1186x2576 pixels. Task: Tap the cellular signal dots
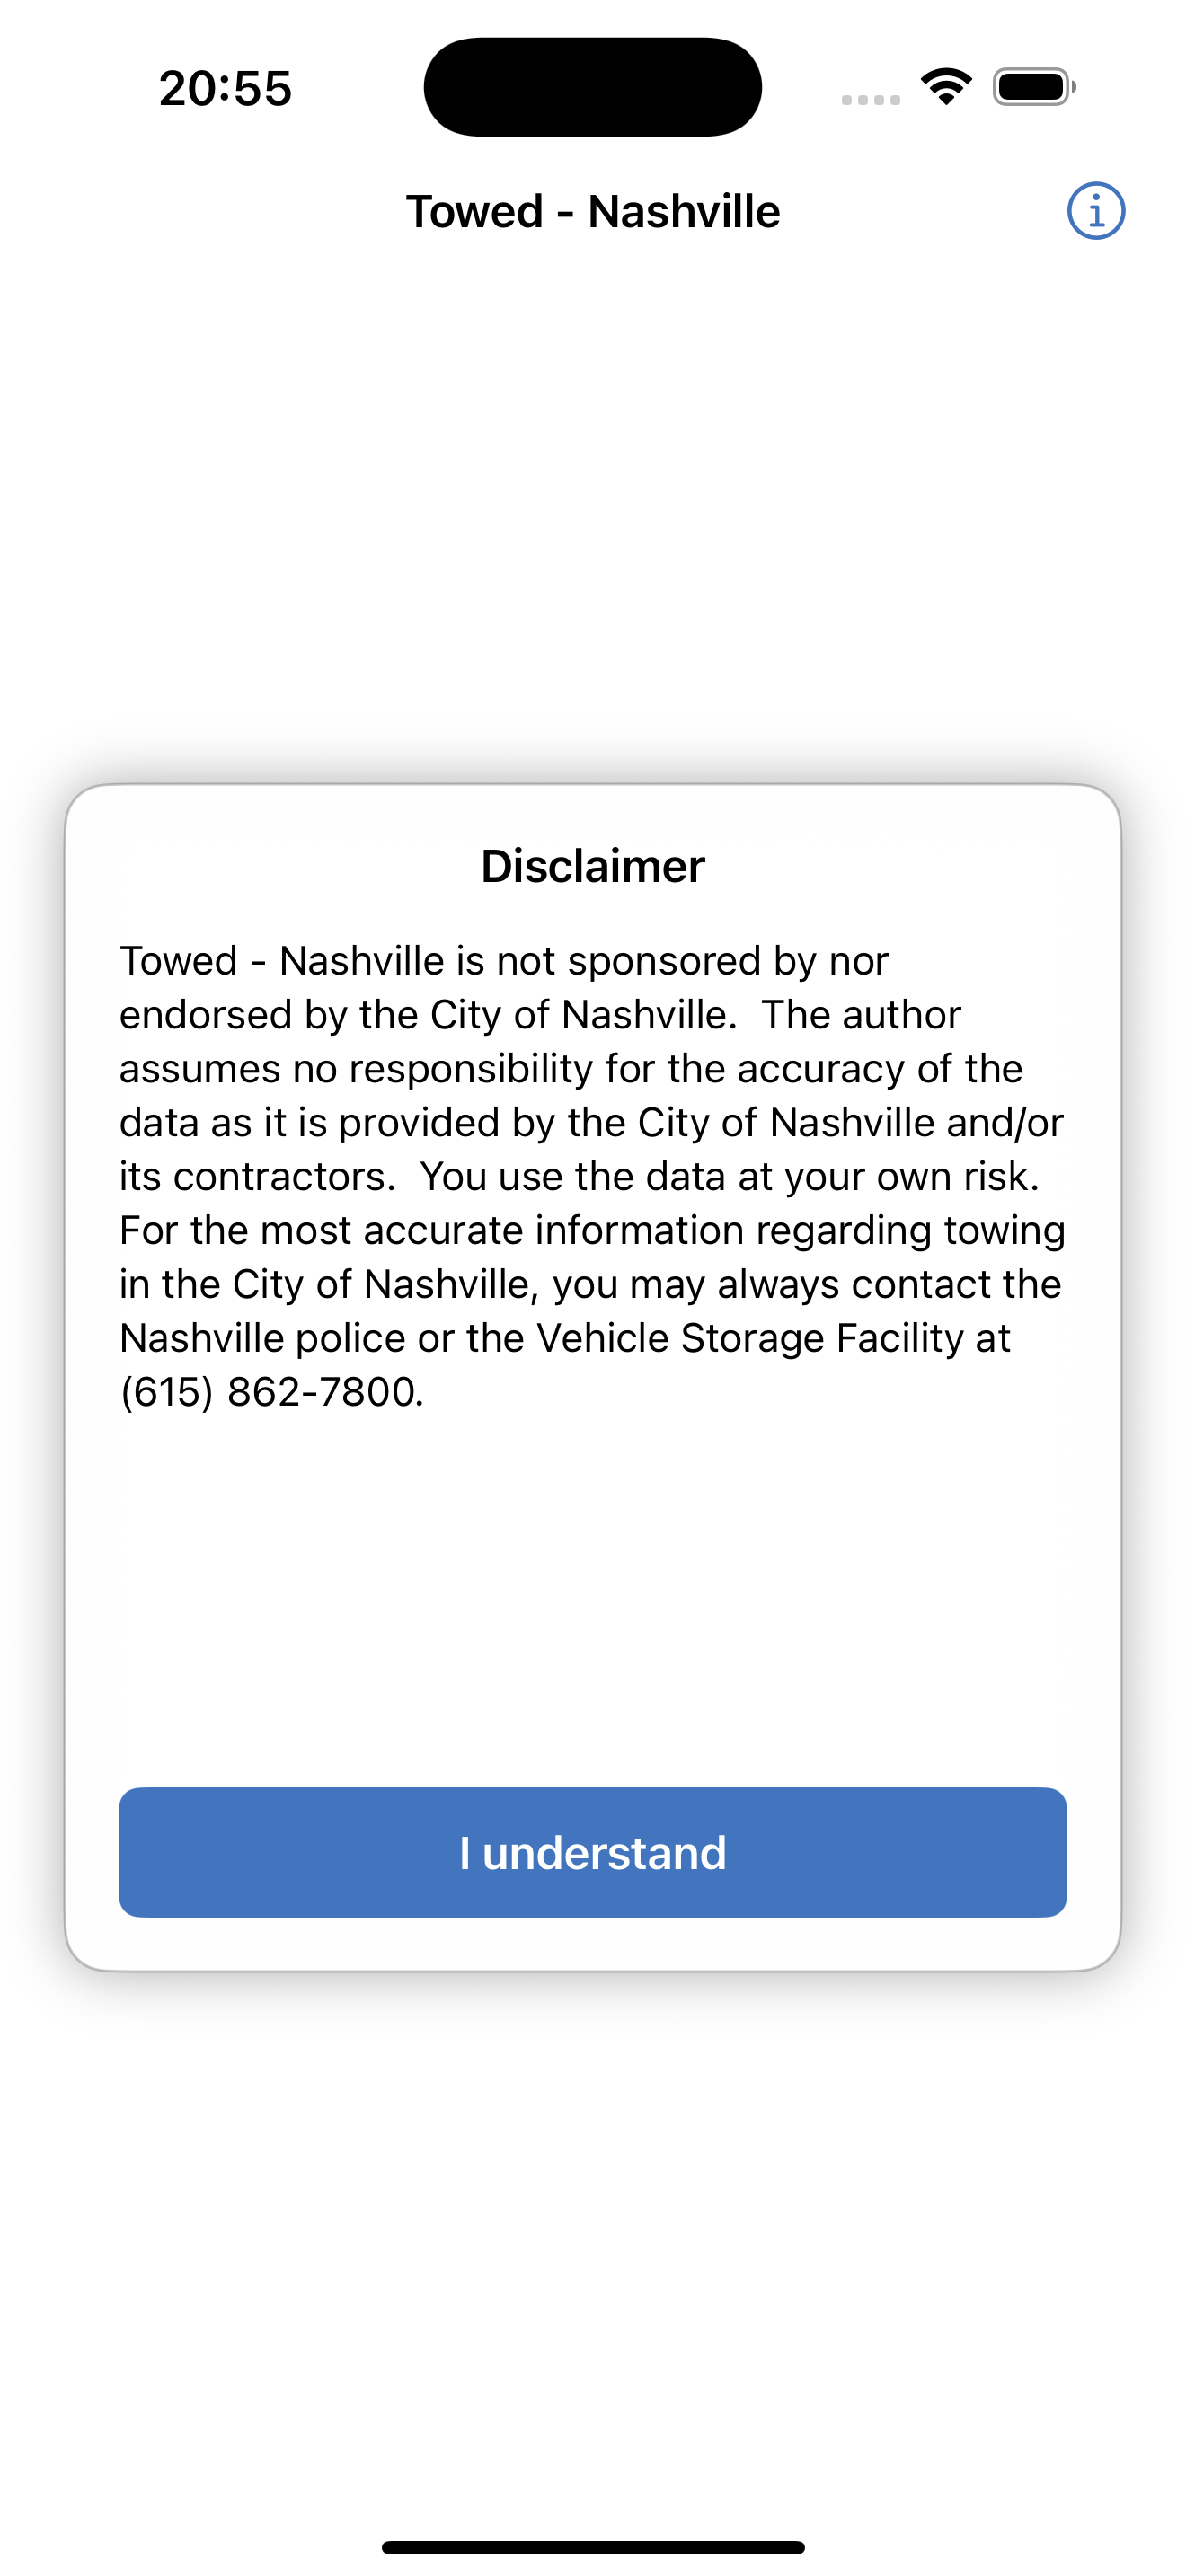[x=870, y=99]
